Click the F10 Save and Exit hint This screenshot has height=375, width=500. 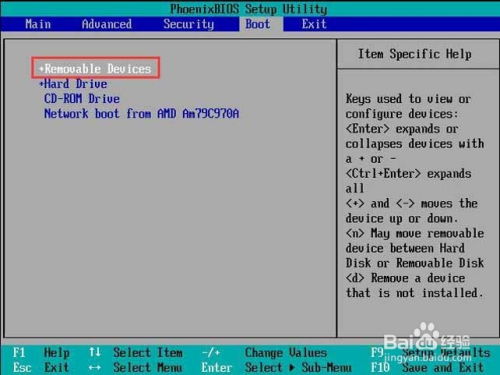(427, 367)
